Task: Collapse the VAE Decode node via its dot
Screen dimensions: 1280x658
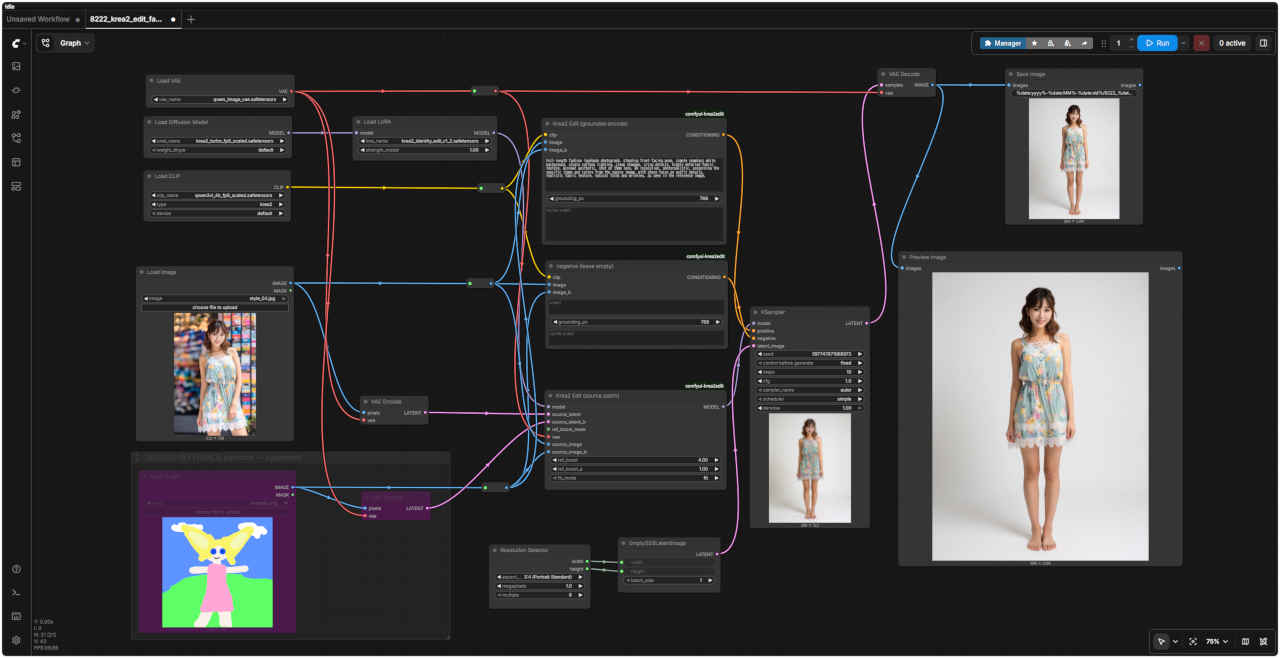Action: coord(882,74)
